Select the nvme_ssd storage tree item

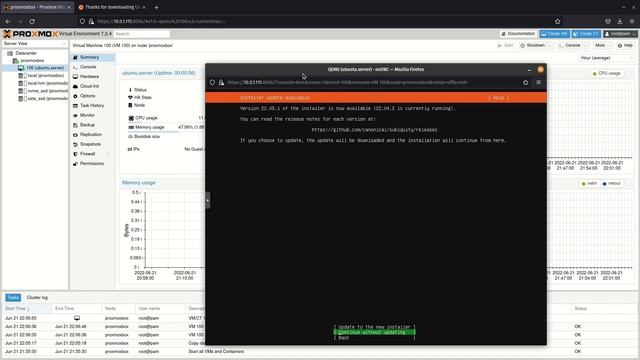pos(47,91)
